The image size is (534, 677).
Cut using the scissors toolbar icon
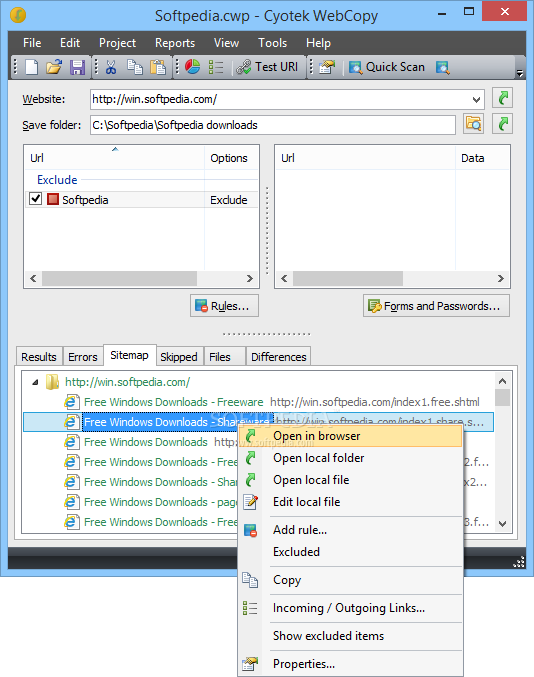111,67
